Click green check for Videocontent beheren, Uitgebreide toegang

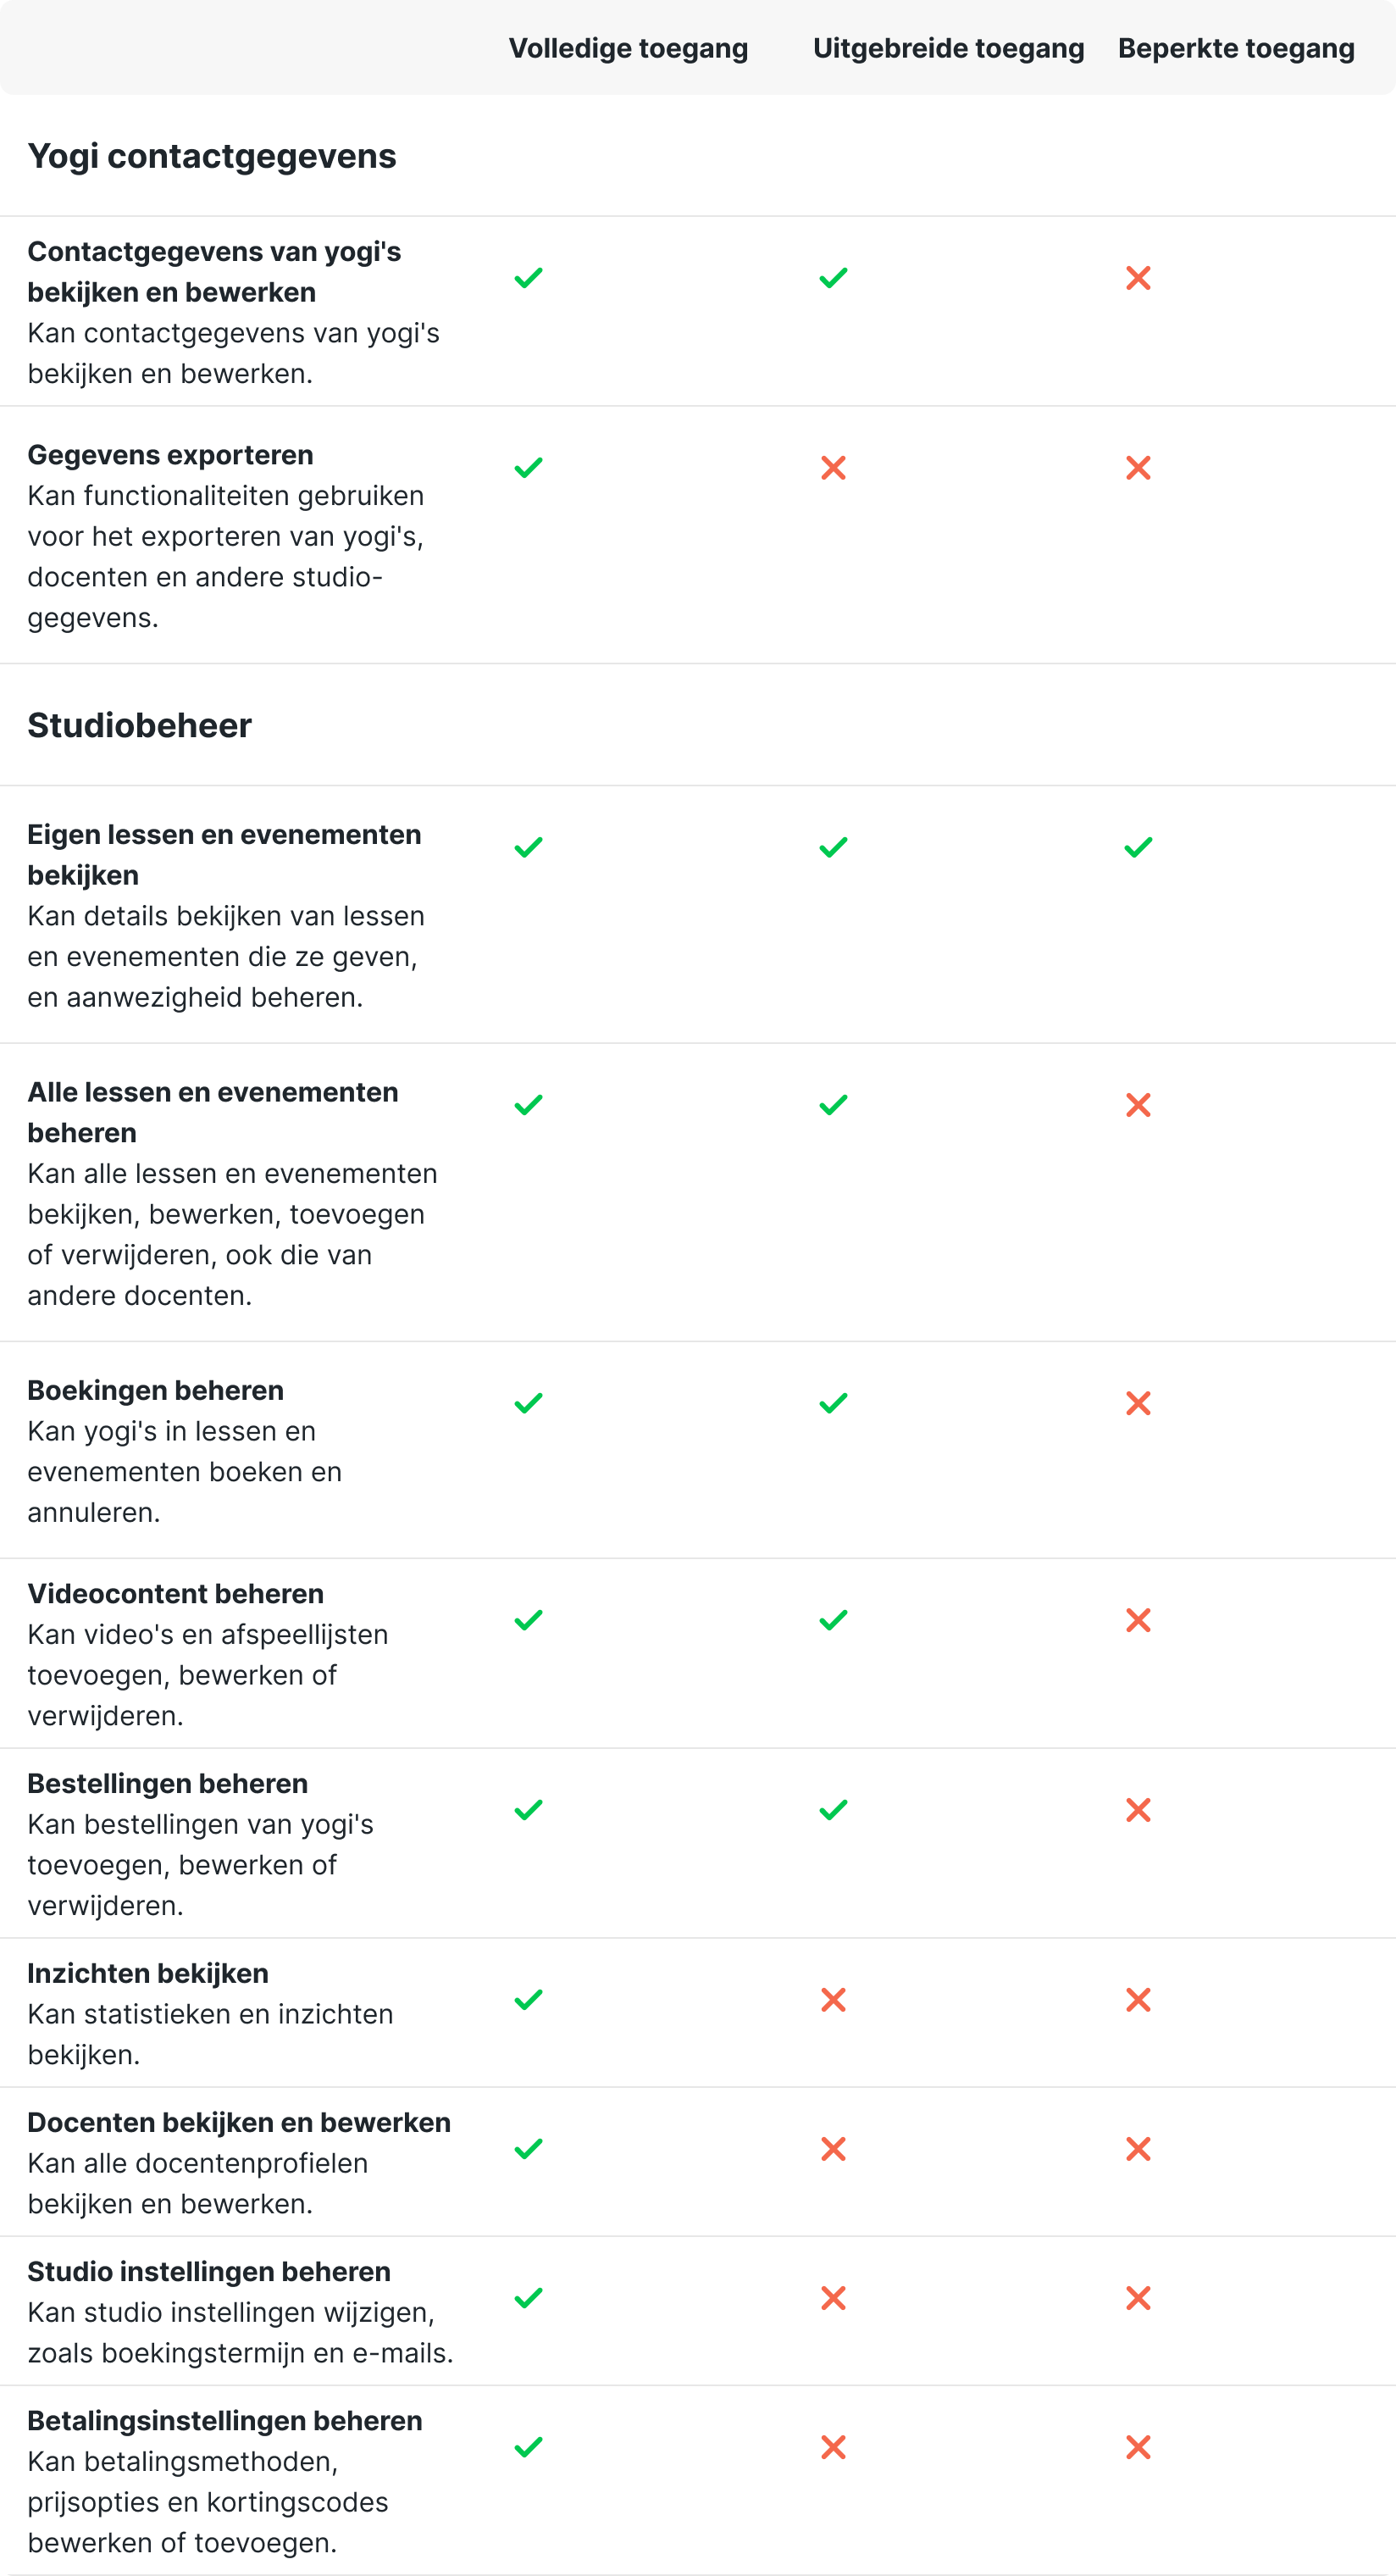(x=833, y=1620)
